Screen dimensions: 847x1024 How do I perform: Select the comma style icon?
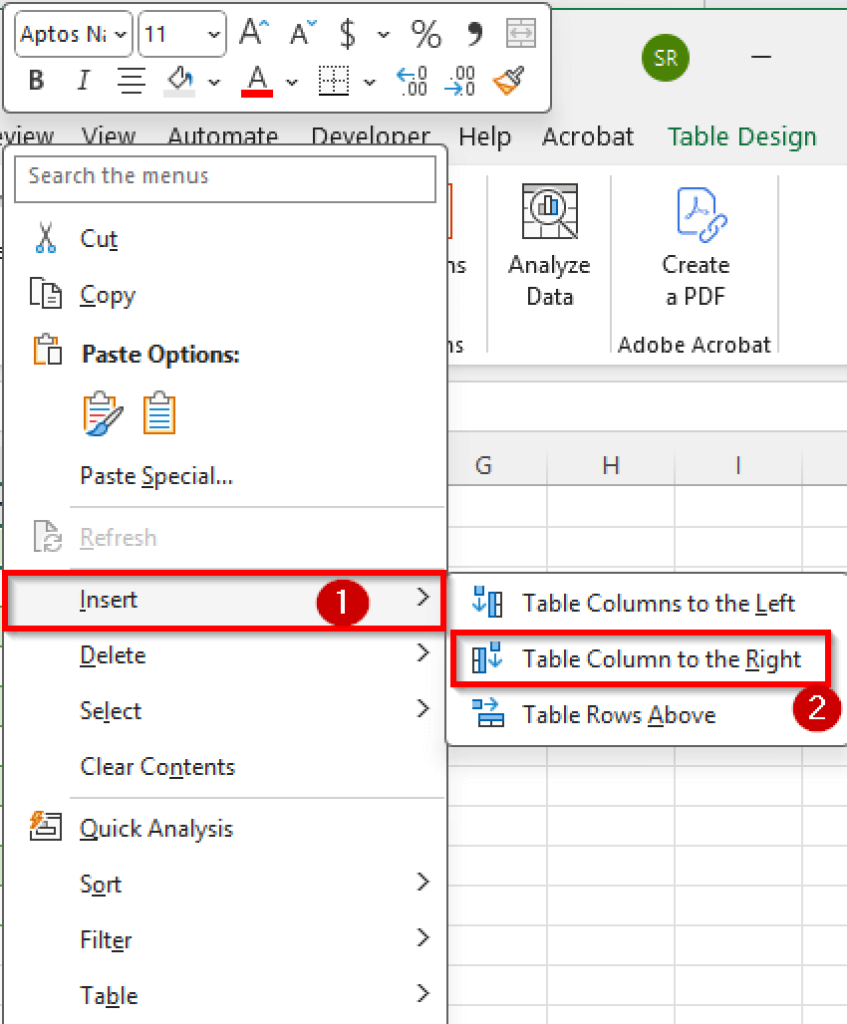click(x=474, y=33)
